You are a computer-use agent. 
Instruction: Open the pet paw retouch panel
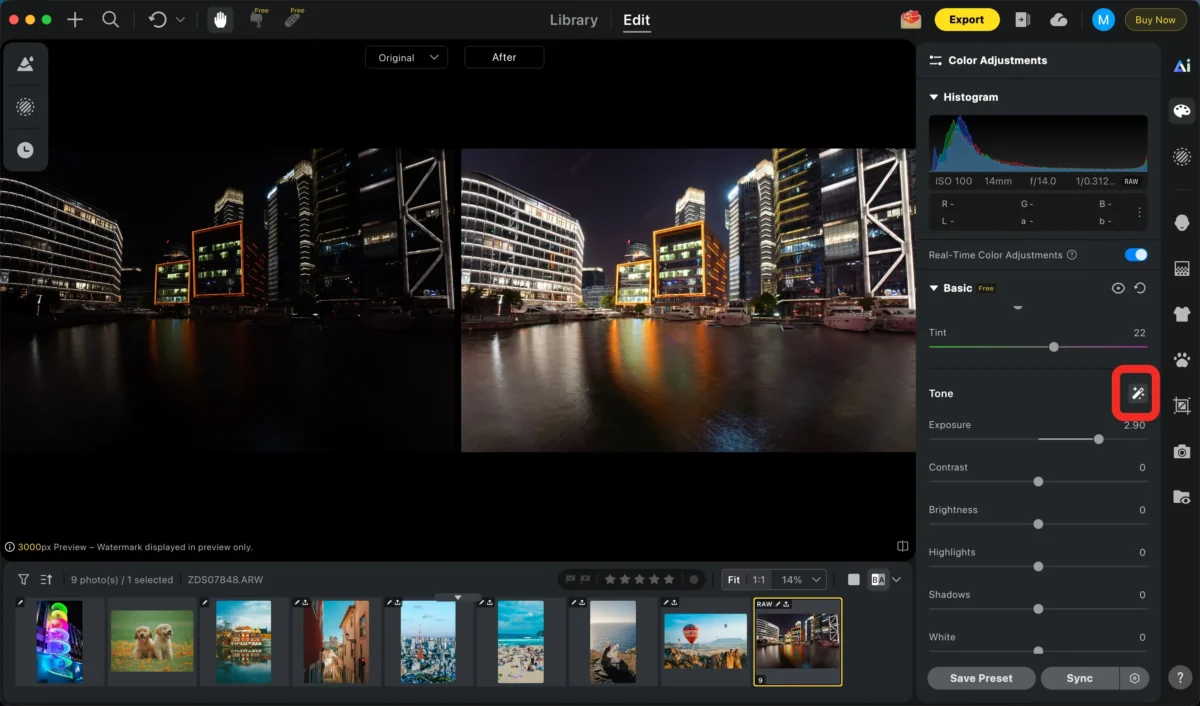point(1182,359)
